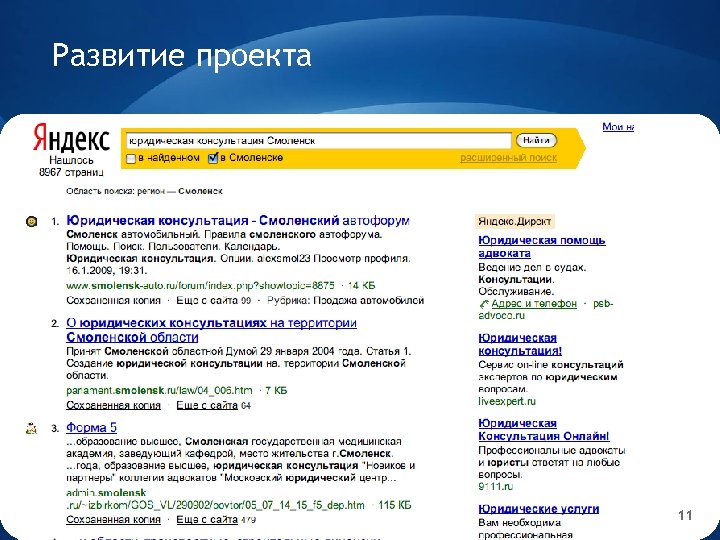Open the 'расширенный поиск' link
The image size is (720, 540).
click(508, 158)
